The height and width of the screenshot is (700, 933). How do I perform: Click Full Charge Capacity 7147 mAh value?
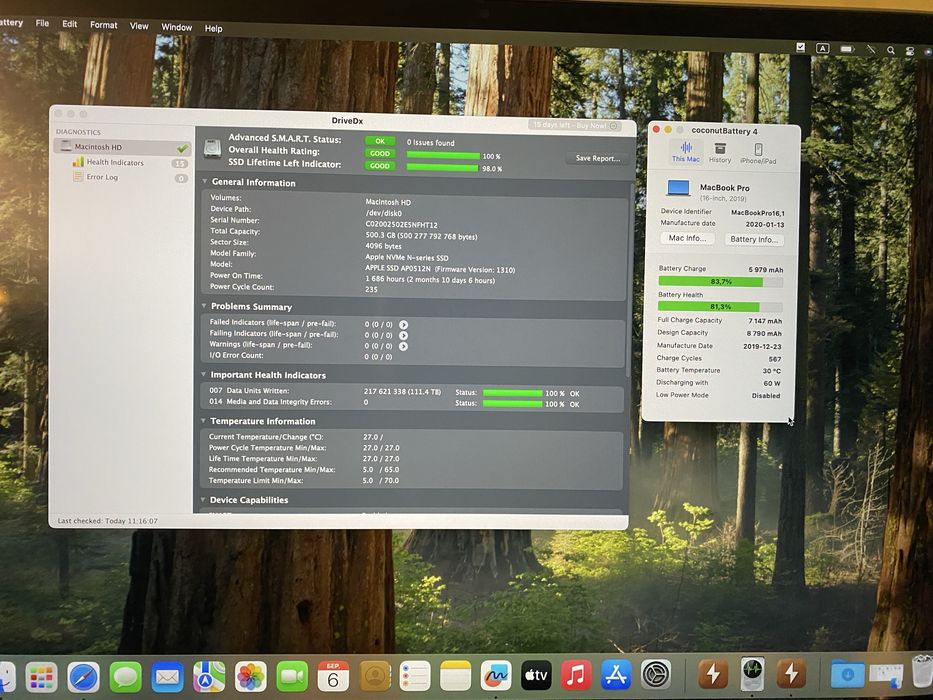tap(765, 321)
